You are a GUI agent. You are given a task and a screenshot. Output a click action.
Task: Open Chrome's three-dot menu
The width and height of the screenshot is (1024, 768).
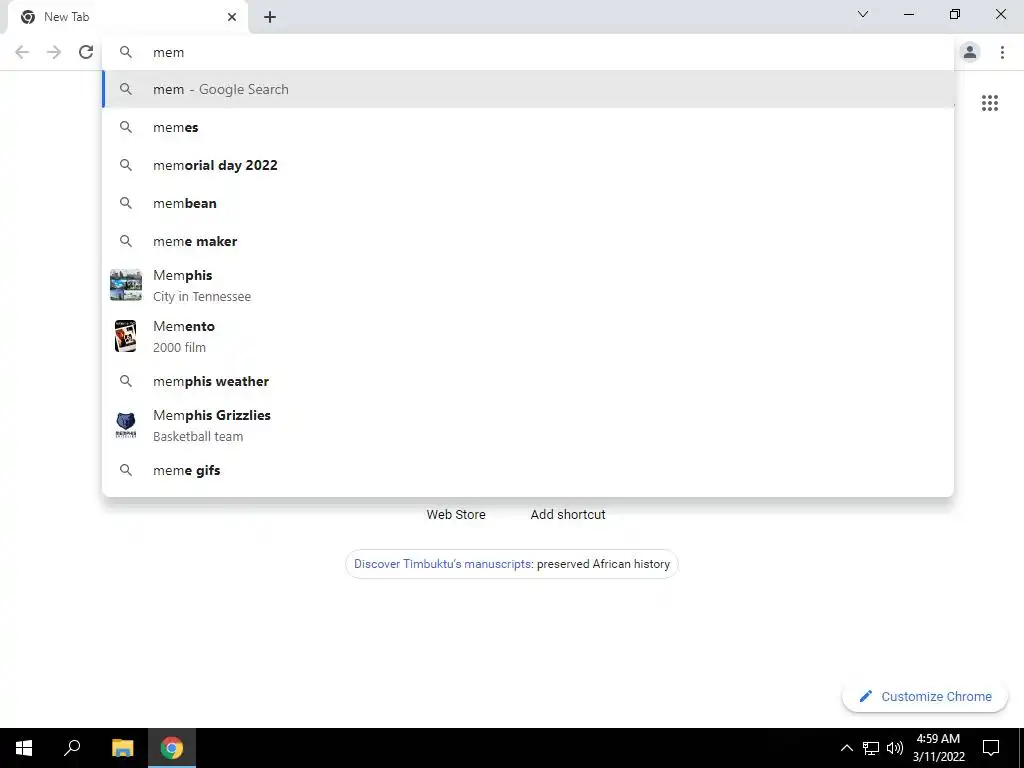pos(1002,52)
